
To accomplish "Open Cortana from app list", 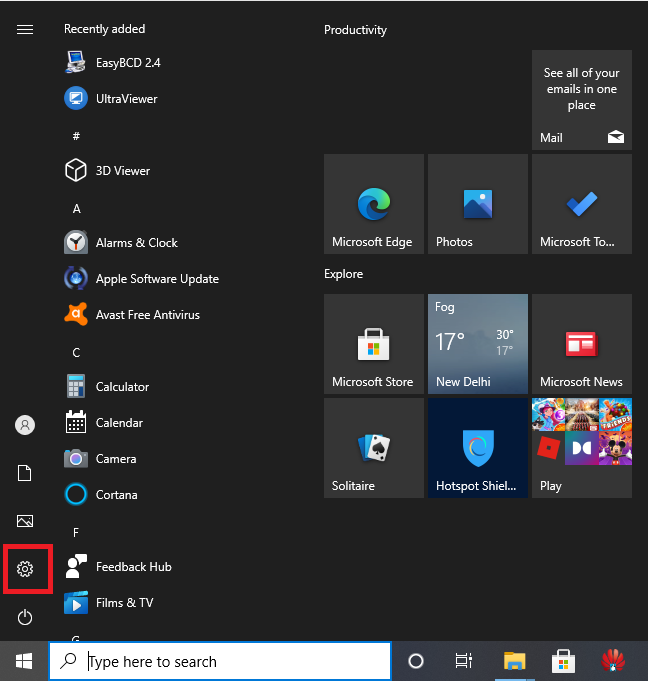I will tap(101, 495).
